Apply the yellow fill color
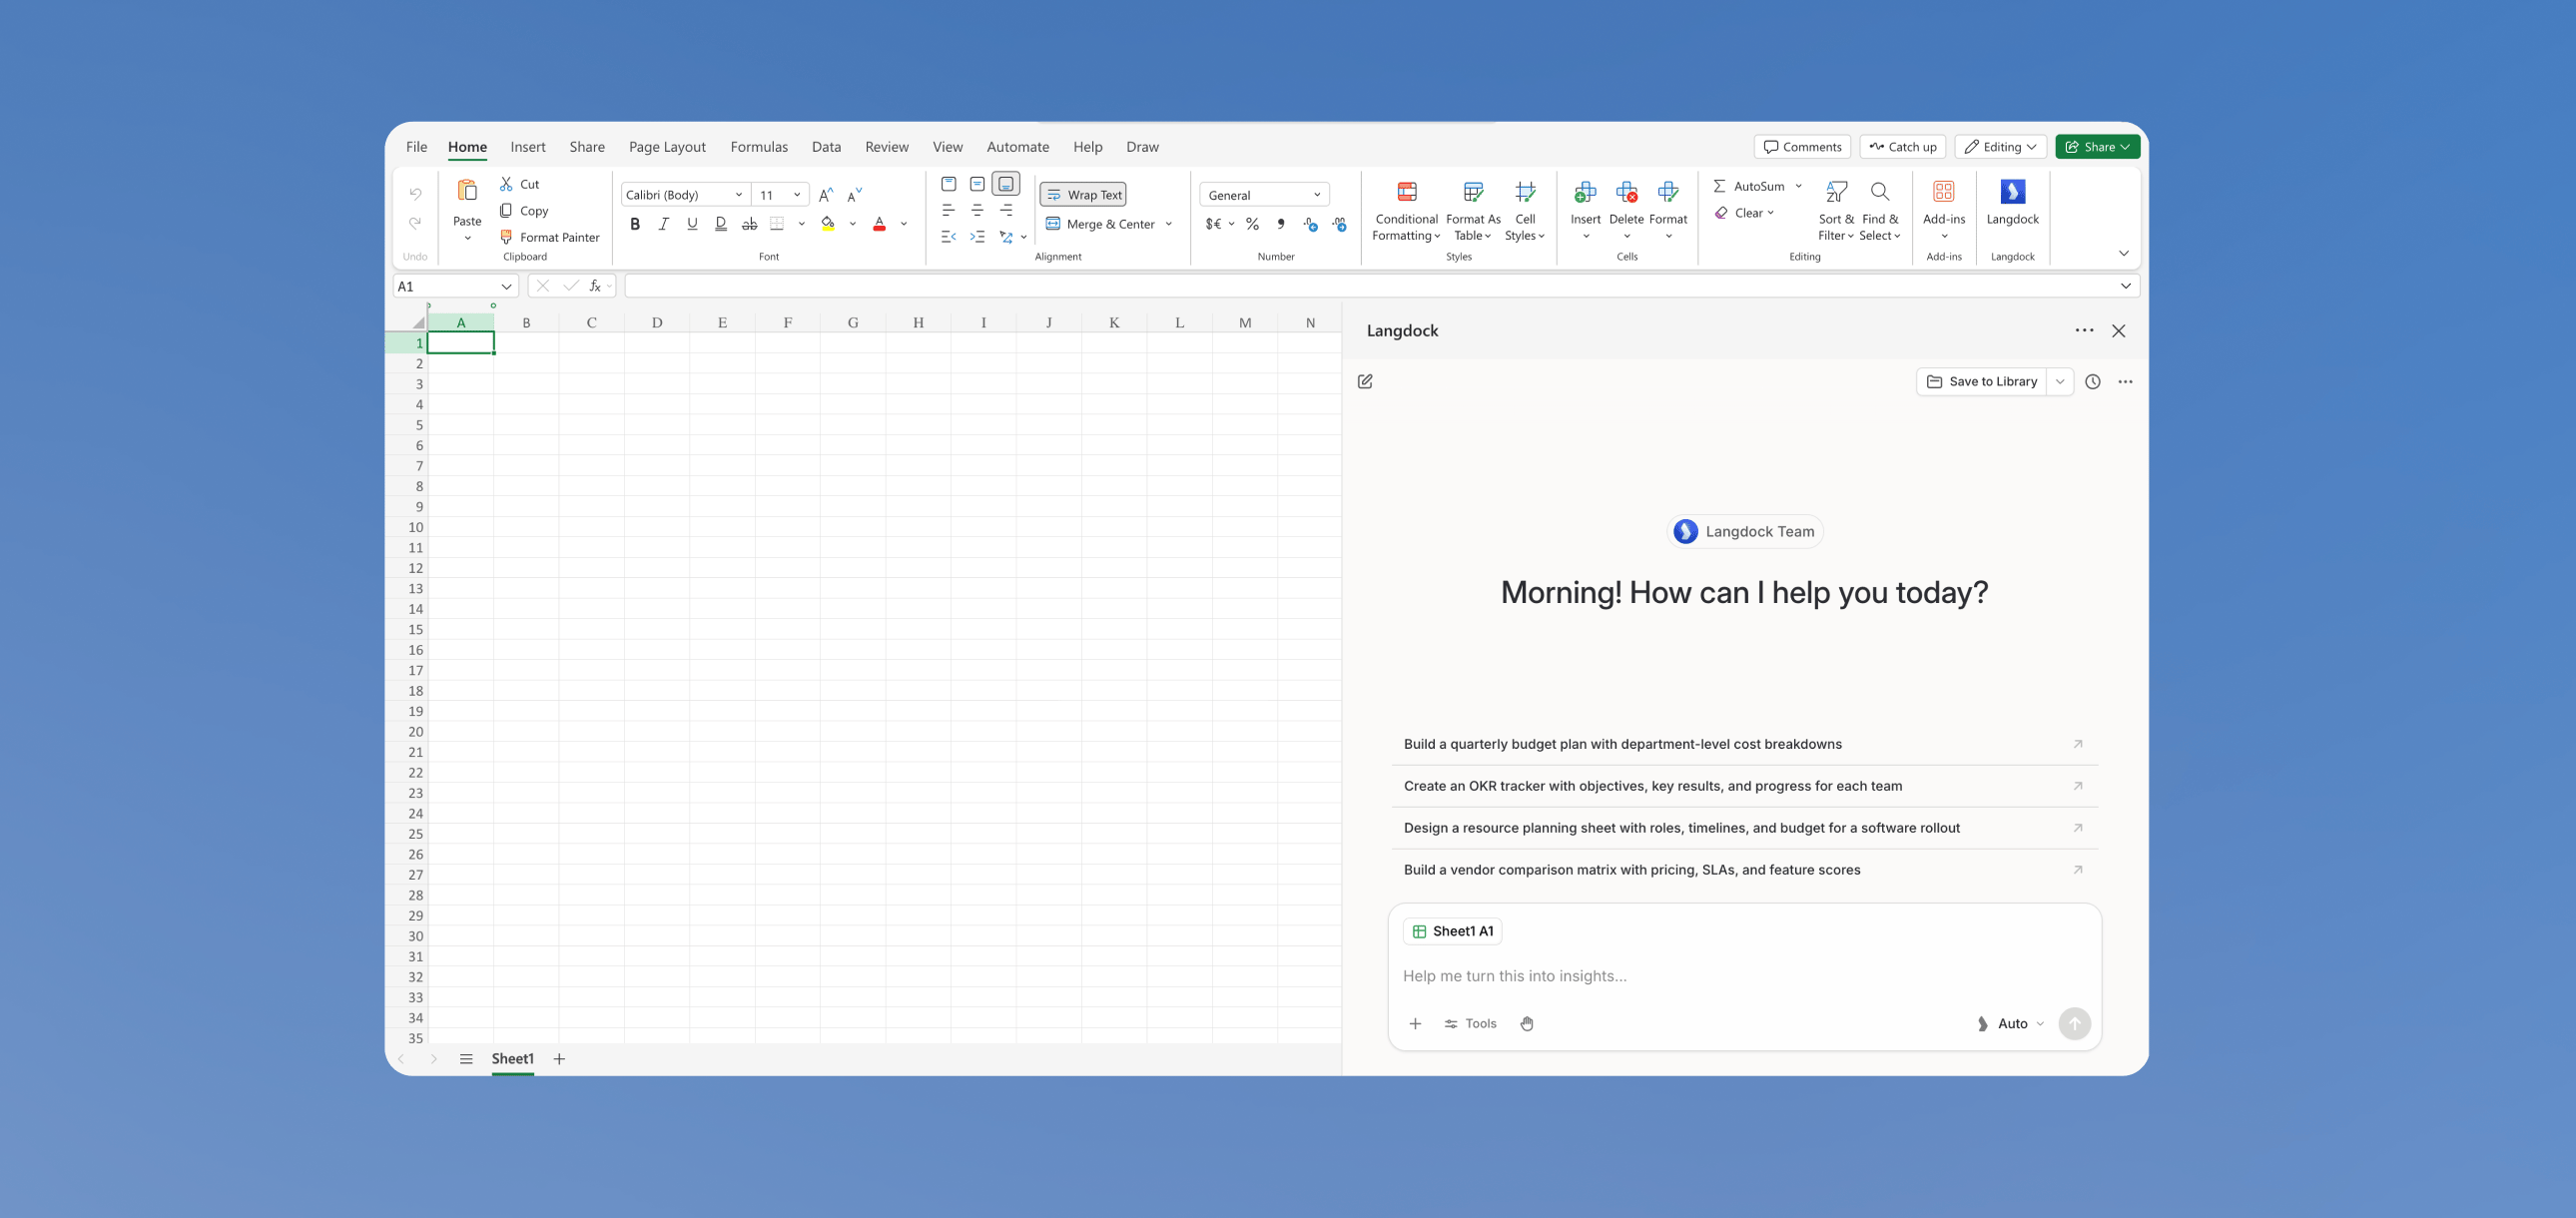Image resolution: width=2576 pixels, height=1218 pixels. coord(828,224)
